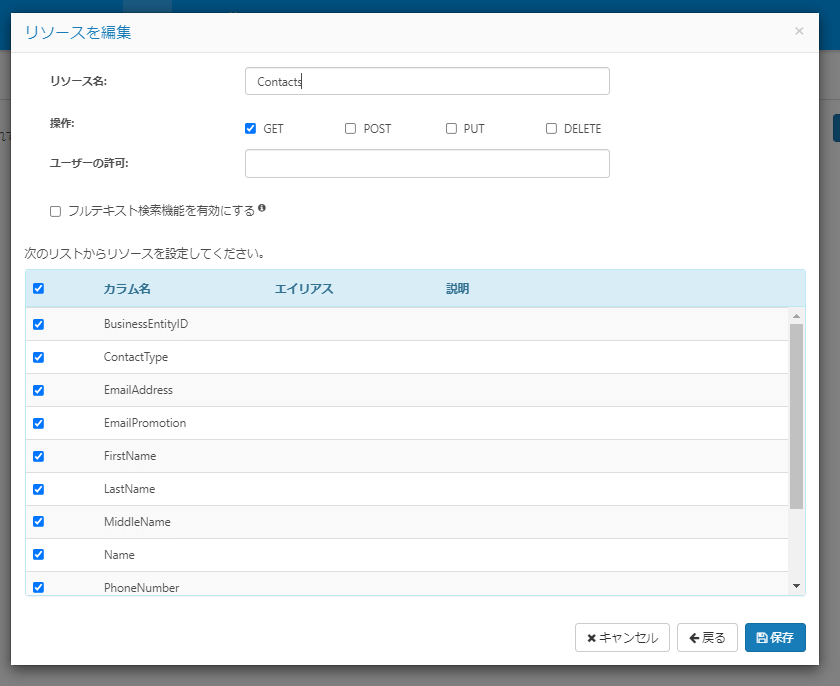Click the キャンセル cancel button
The height and width of the screenshot is (686, 840).
[x=622, y=638]
